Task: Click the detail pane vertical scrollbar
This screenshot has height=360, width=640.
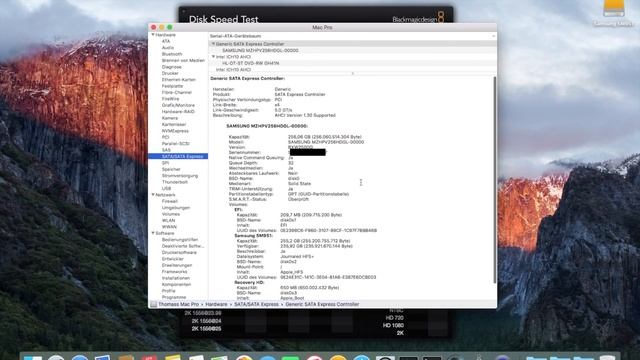Action: [495, 180]
